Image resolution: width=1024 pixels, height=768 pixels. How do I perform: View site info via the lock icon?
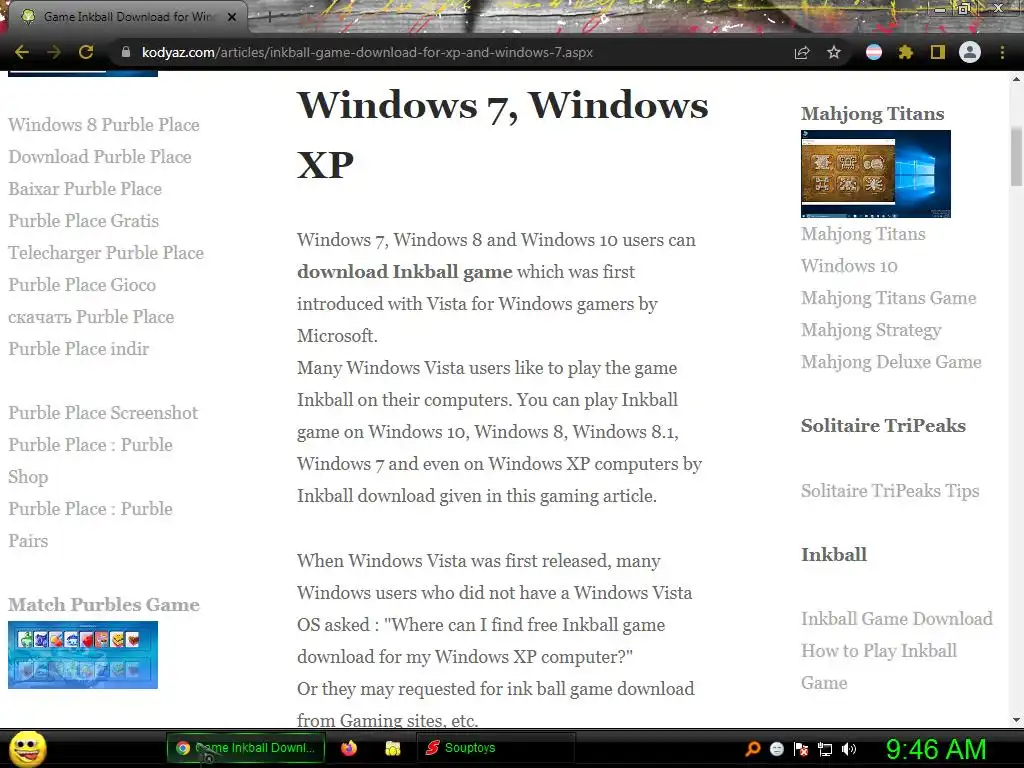click(x=126, y=52)
